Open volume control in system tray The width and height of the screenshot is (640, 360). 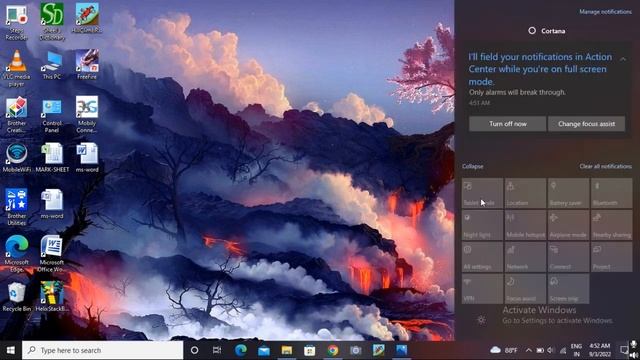point(551,350)
